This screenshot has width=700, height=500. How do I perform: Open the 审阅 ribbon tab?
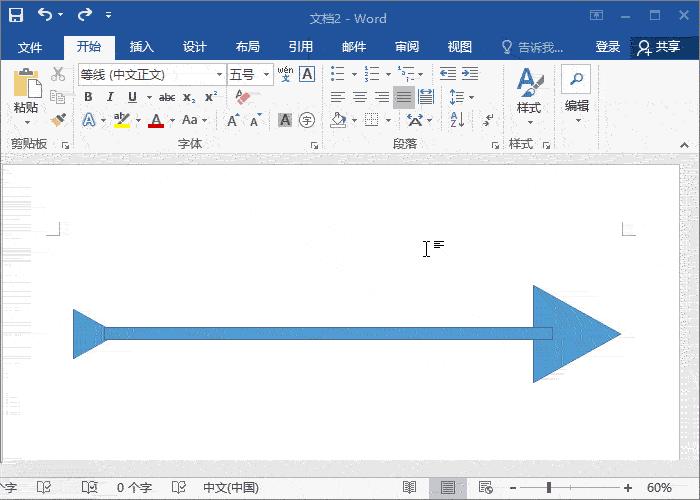407,46
